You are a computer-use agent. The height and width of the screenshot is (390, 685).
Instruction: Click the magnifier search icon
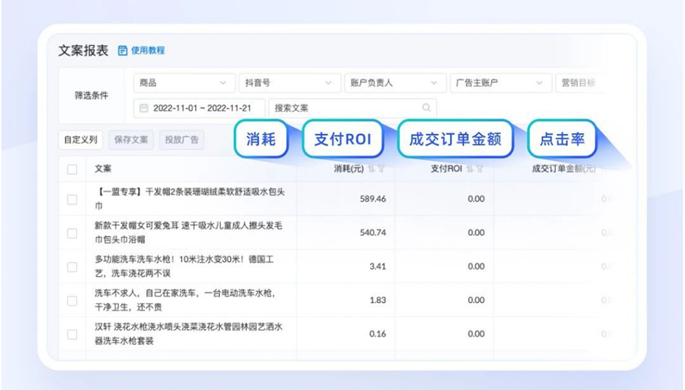point(426,107)
